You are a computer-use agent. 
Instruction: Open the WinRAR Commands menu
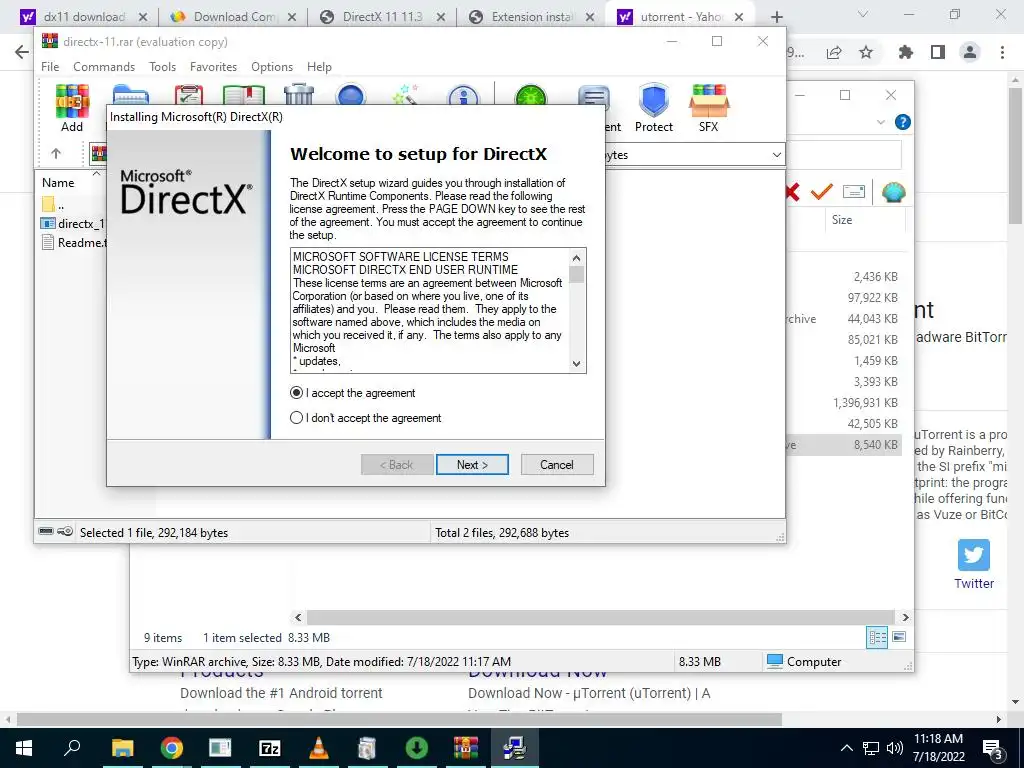coord(104,67)
